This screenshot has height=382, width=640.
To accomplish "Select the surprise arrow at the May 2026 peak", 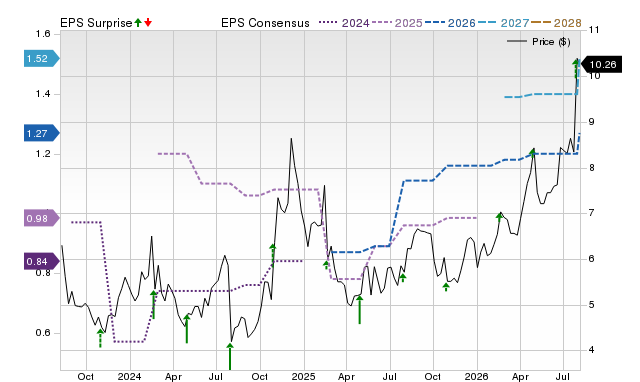I will point(532,153).
